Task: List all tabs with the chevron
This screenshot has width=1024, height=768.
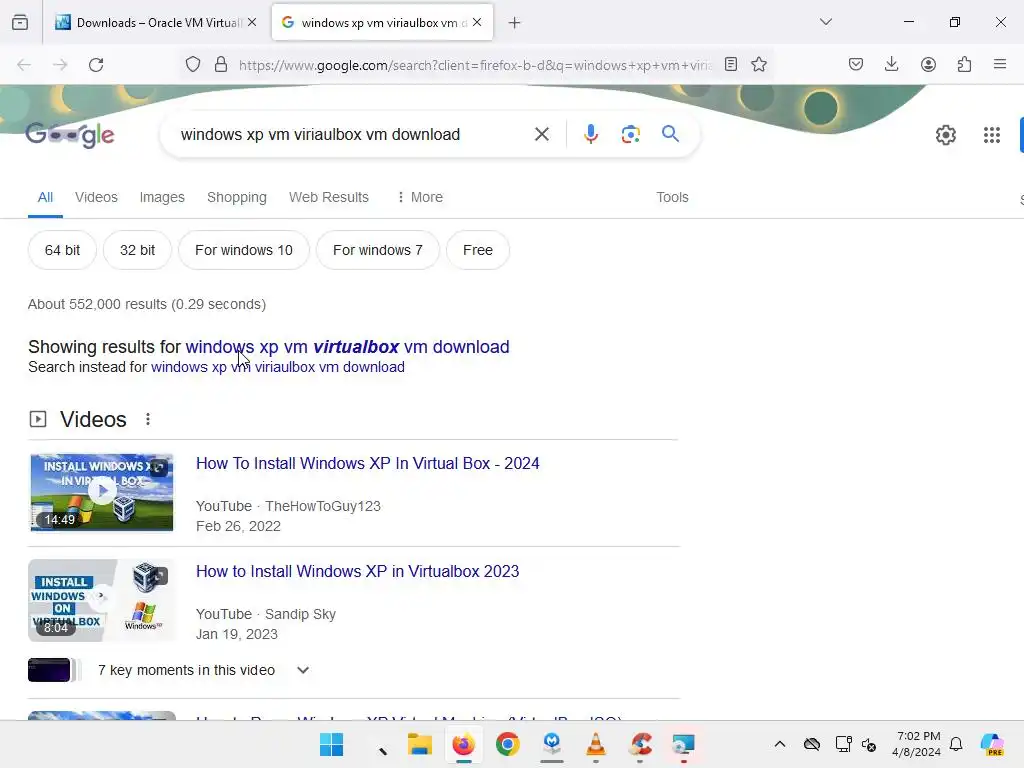Action: click(825, 22)
